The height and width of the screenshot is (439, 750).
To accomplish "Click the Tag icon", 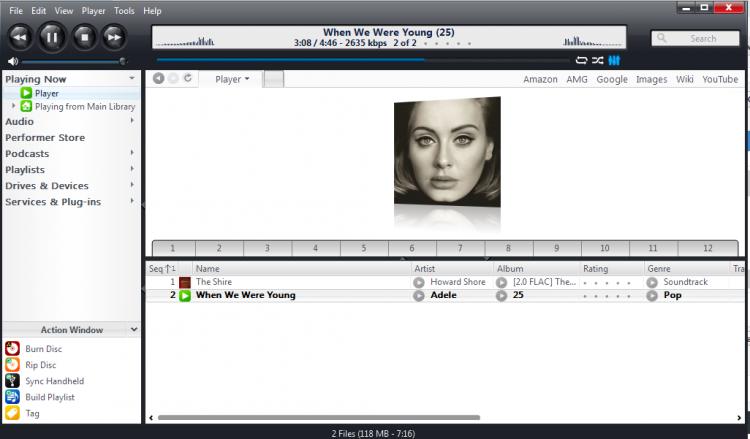I will pos(12,413).
